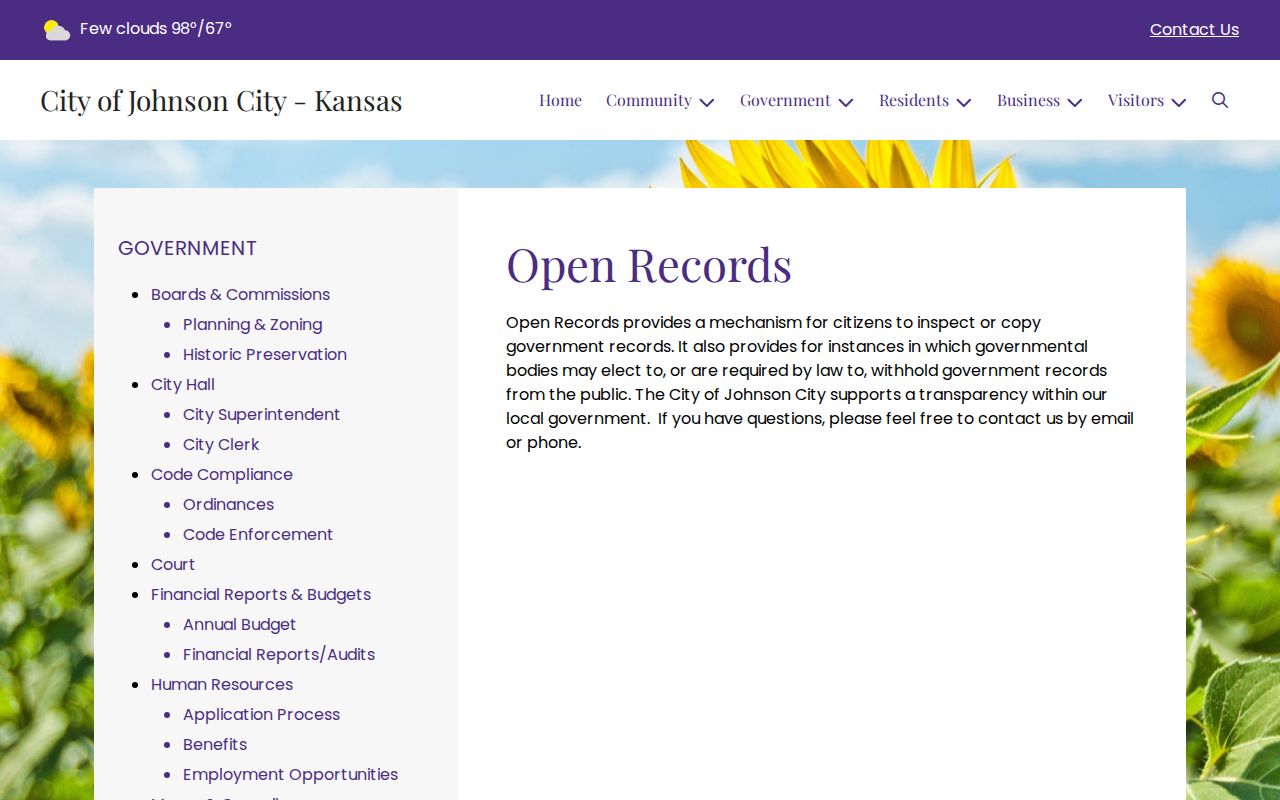Open the Visitors menu label

coord(1136,100)
